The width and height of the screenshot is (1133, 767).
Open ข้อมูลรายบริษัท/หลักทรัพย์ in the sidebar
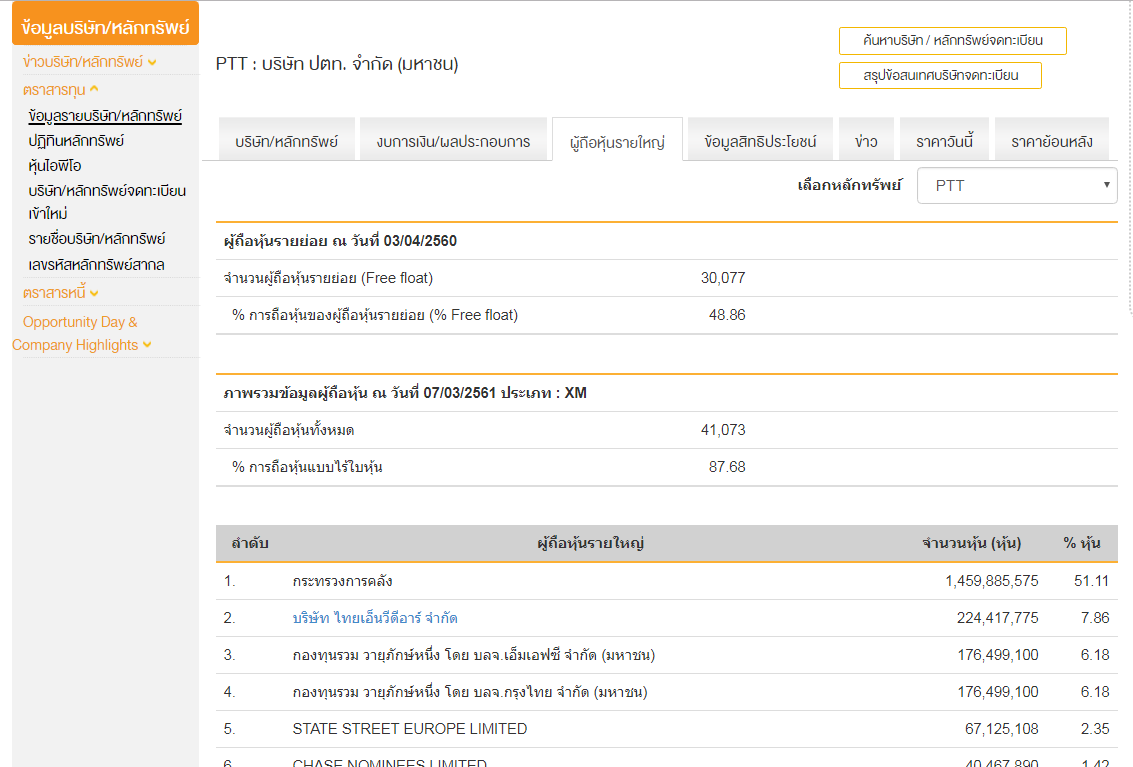coord(105,116)
